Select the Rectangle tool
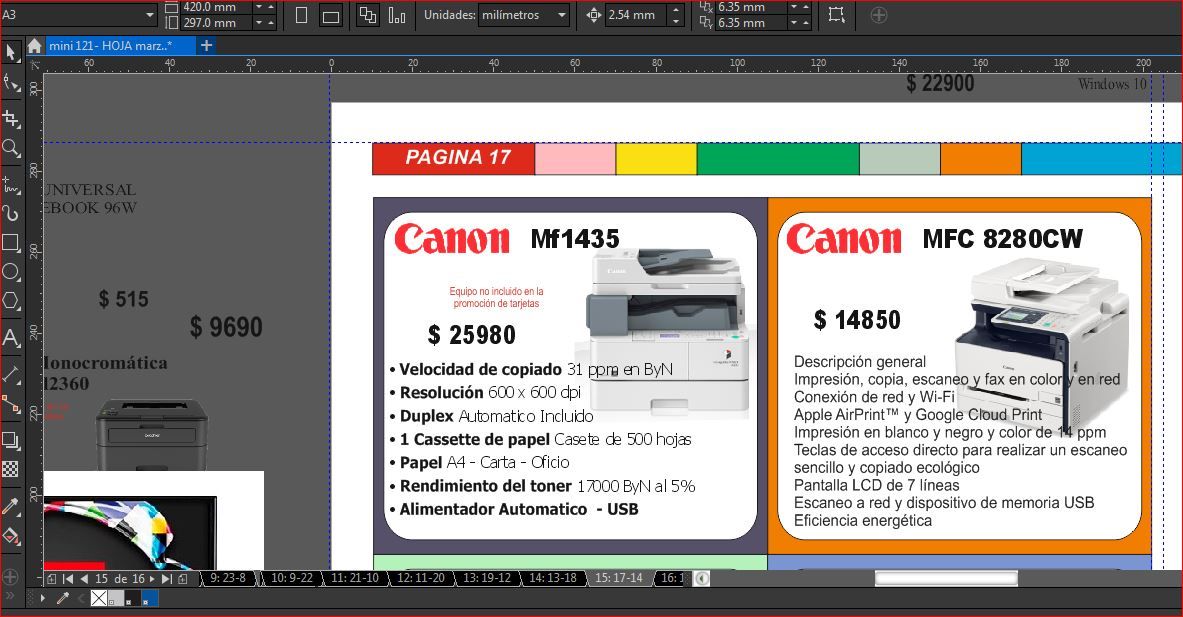The image size is (1183, 617). [11, 242]
